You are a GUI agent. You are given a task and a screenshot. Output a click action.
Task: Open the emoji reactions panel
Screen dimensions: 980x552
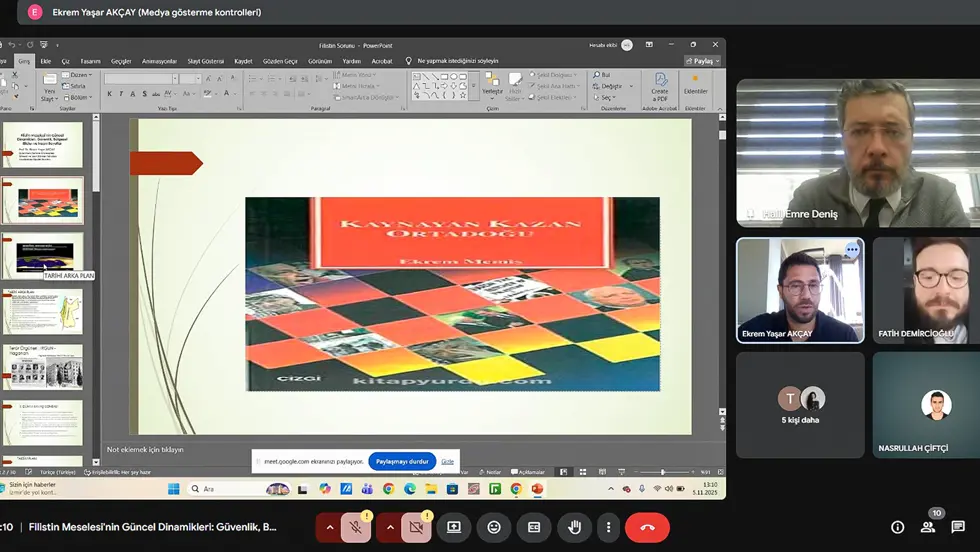[x=494, y=527]
